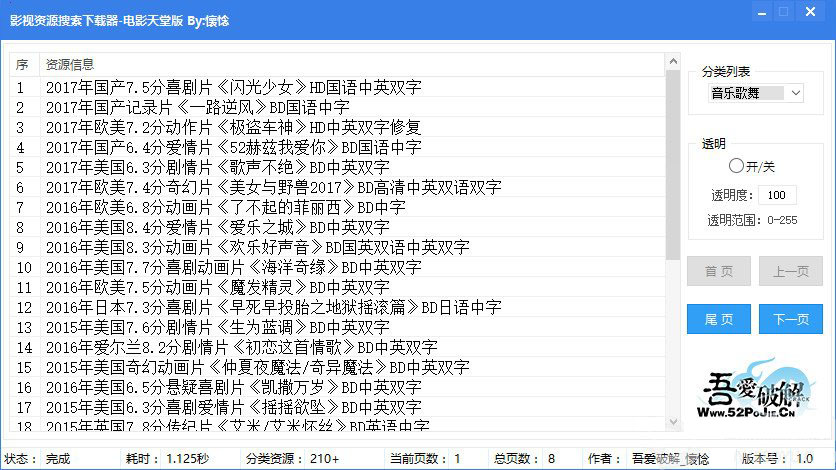836x470 pixels.
Task: Select row 13 《生为蓝调》BD中英双字
Action: [337, 327]
